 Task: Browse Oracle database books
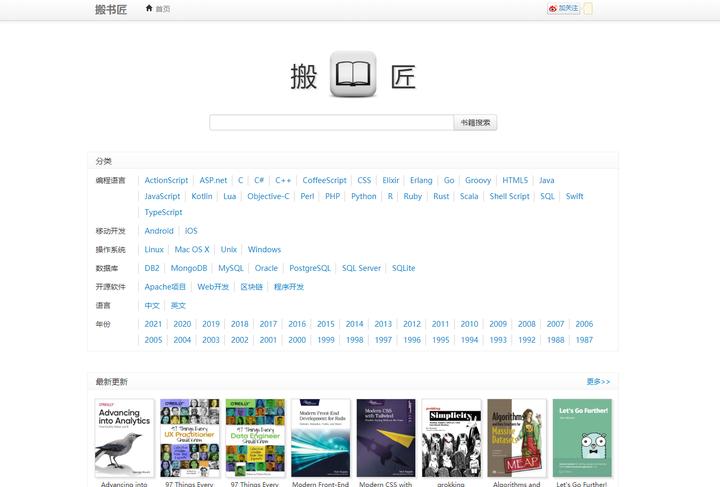pos(266,268)
